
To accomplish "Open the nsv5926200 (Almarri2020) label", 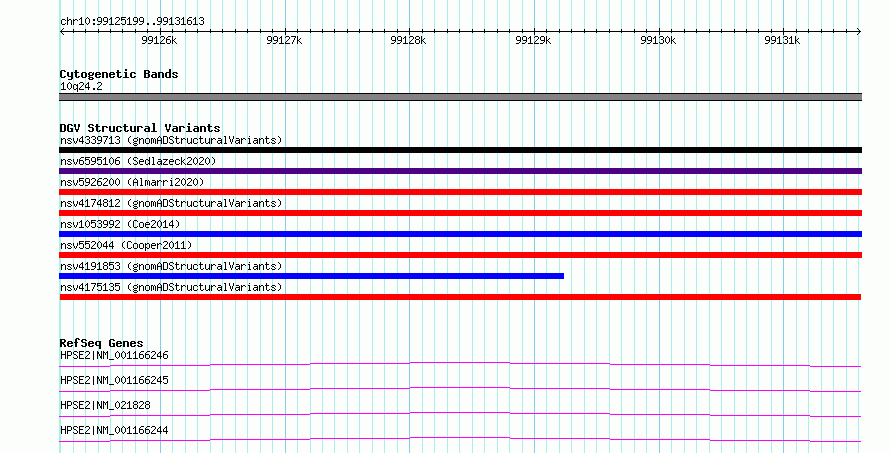I will click(132, 182).
